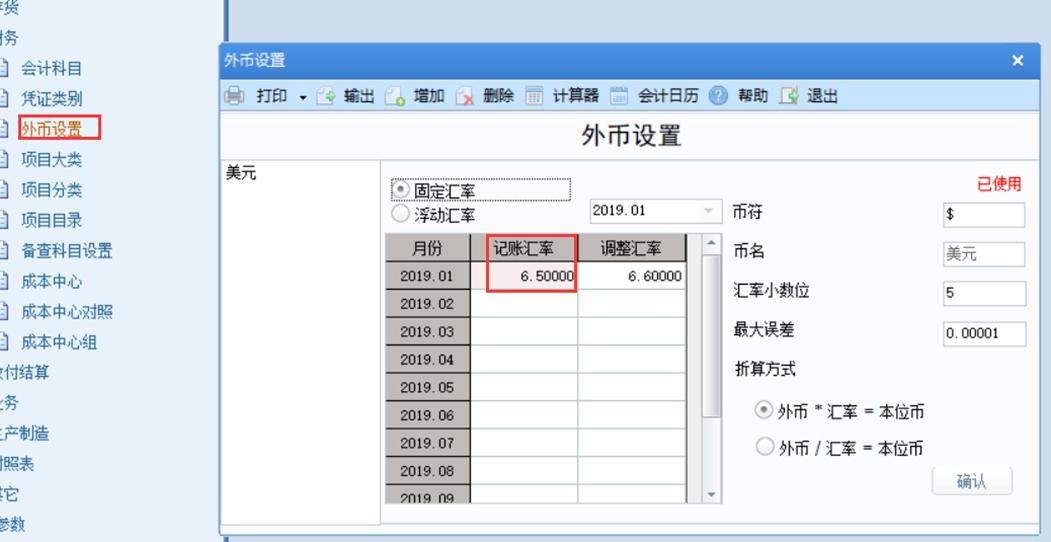Open the 计算器 calculator icon

point(534,96)
